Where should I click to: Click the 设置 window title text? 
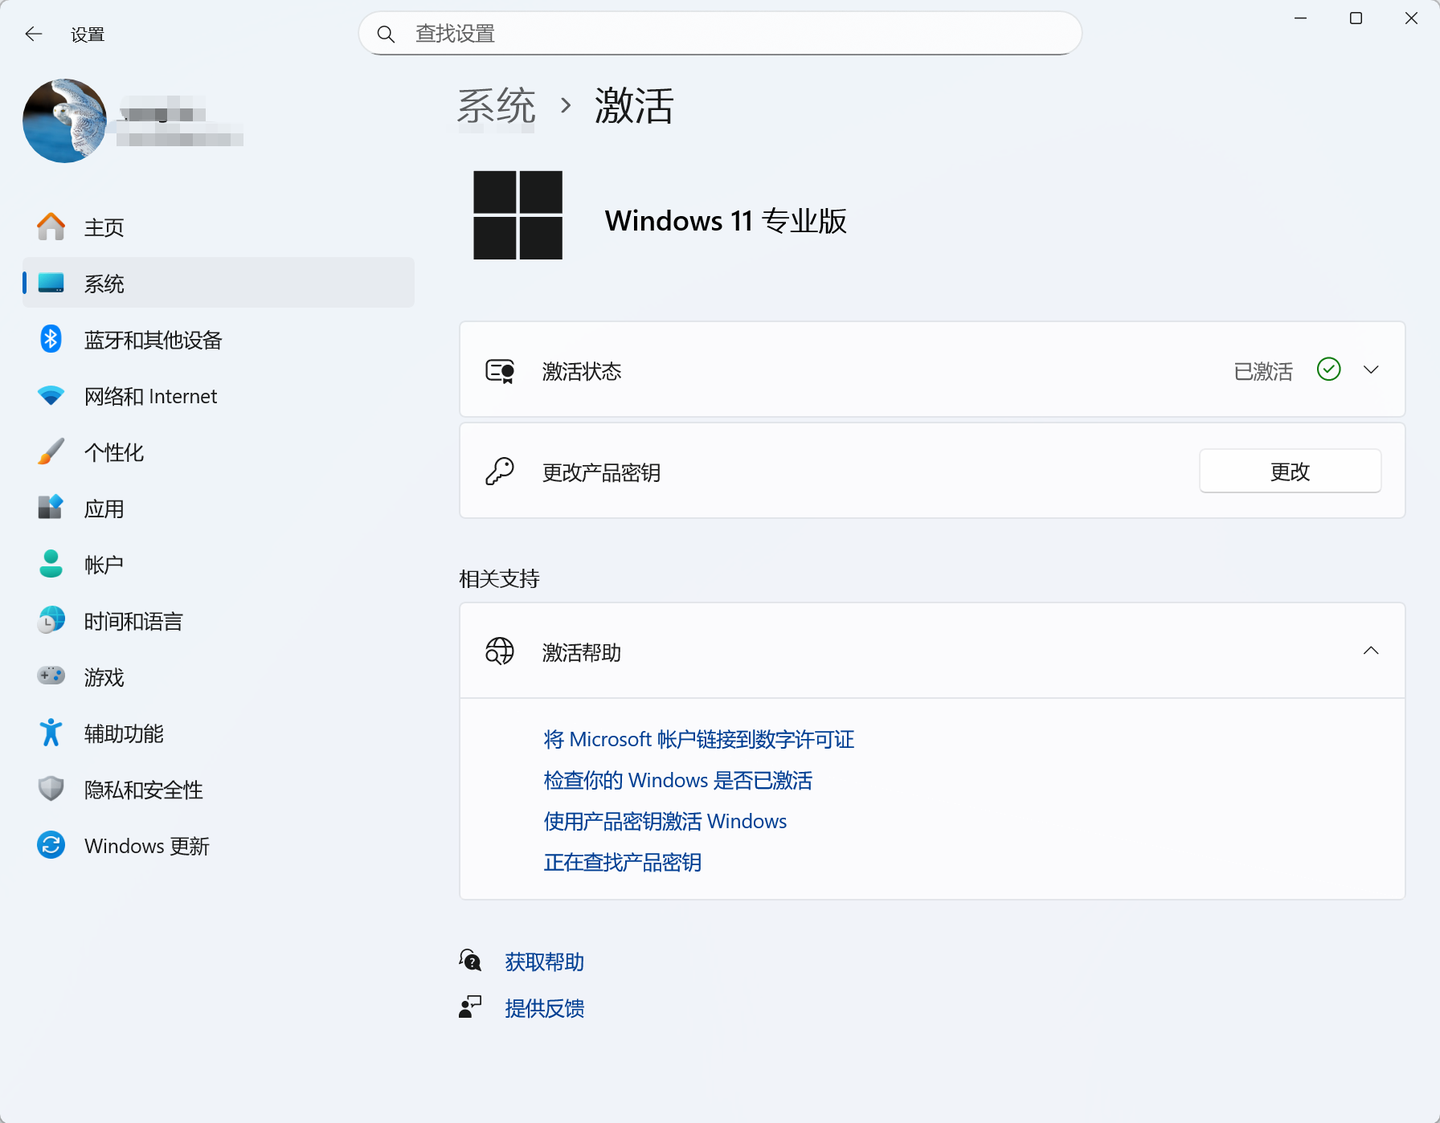(x=88, y=34)
